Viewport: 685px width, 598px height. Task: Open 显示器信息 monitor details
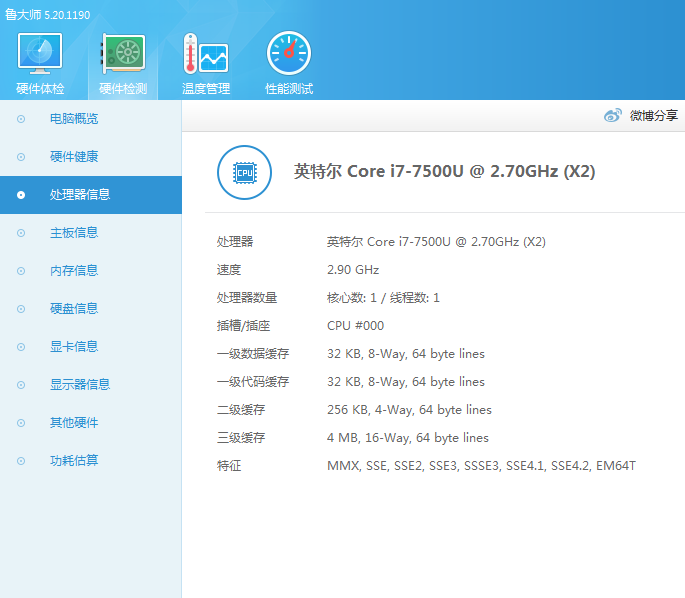(80, 385)
